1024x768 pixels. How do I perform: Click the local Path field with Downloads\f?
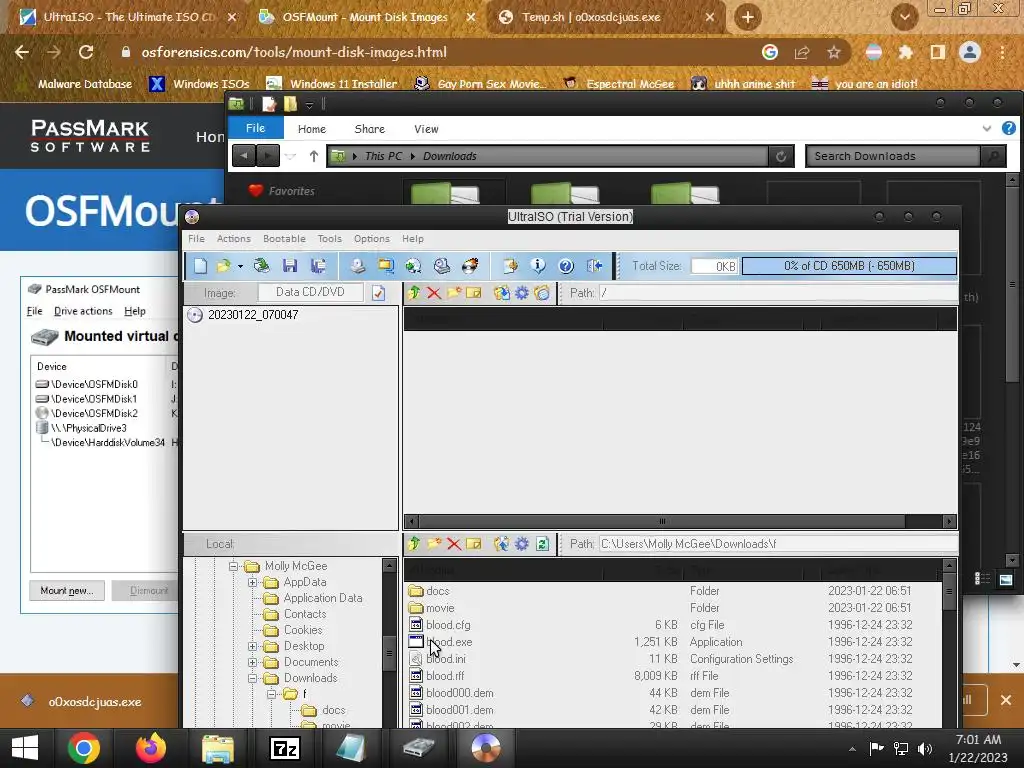[777, 543]
